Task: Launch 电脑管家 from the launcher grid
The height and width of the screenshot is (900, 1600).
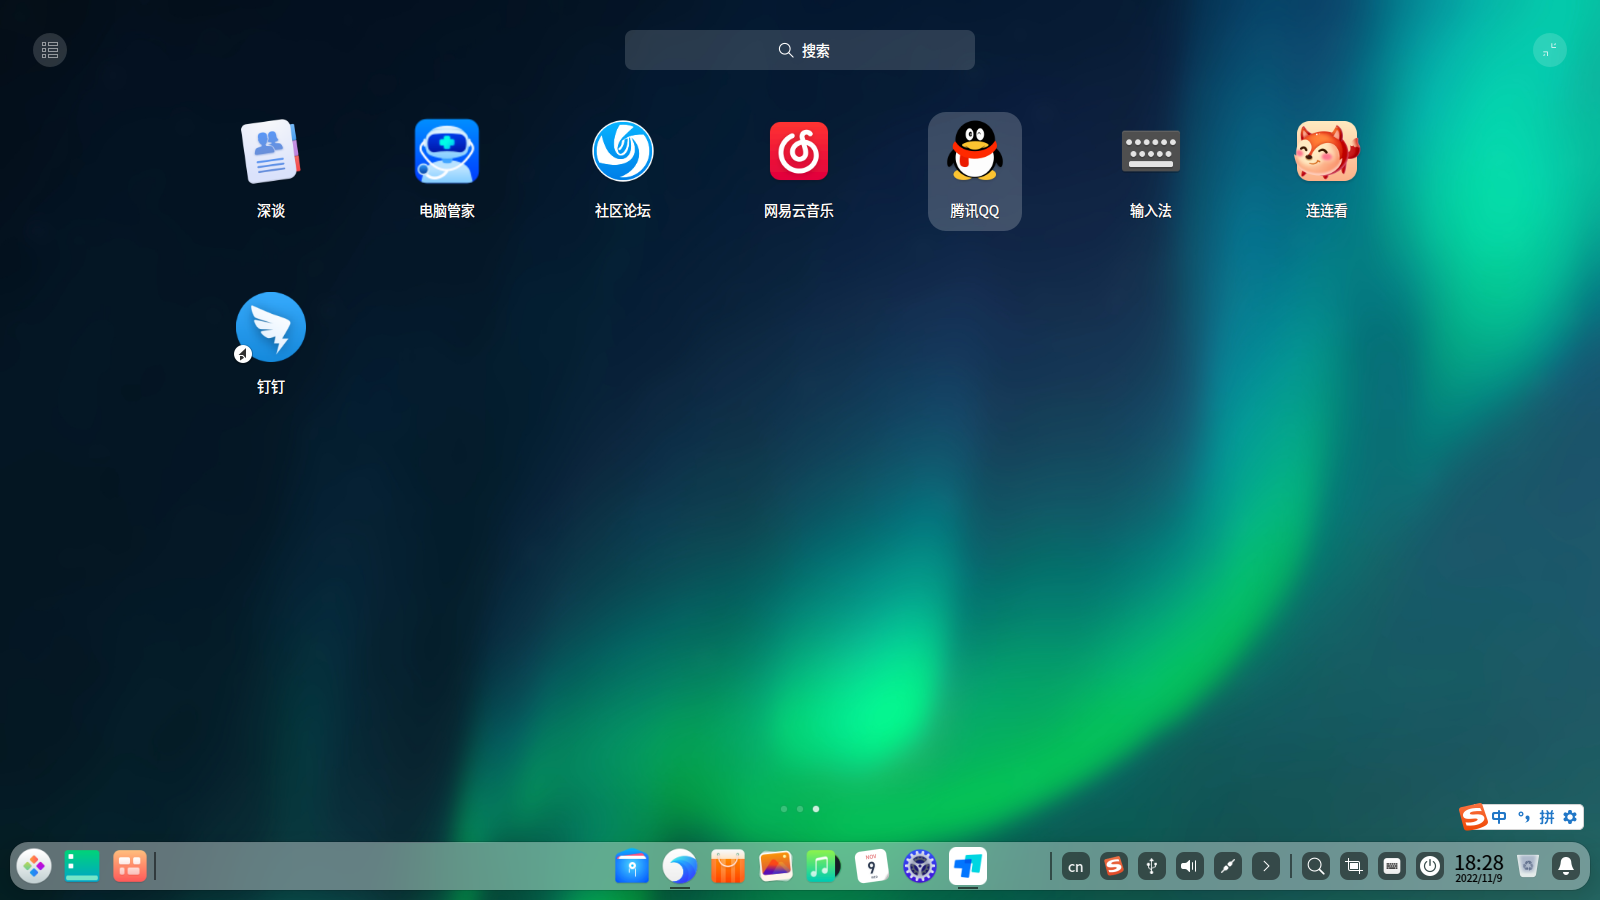Action: coord(447,152)
